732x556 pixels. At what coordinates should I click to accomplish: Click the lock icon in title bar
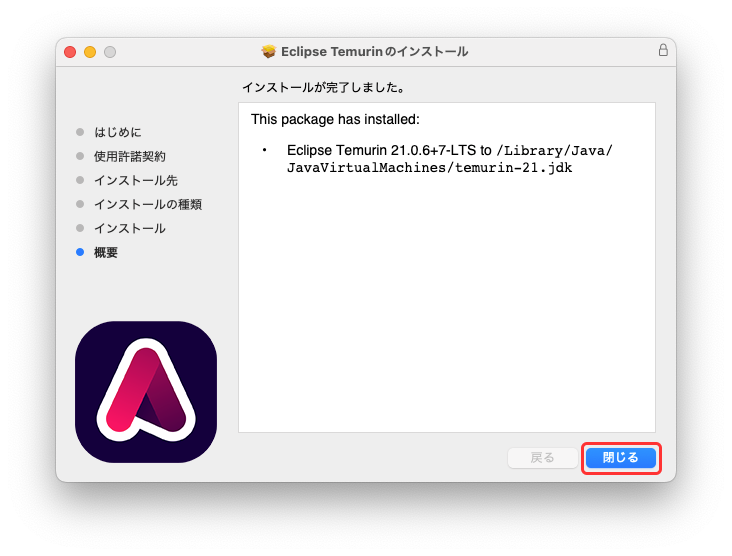[x=663, y=50]
